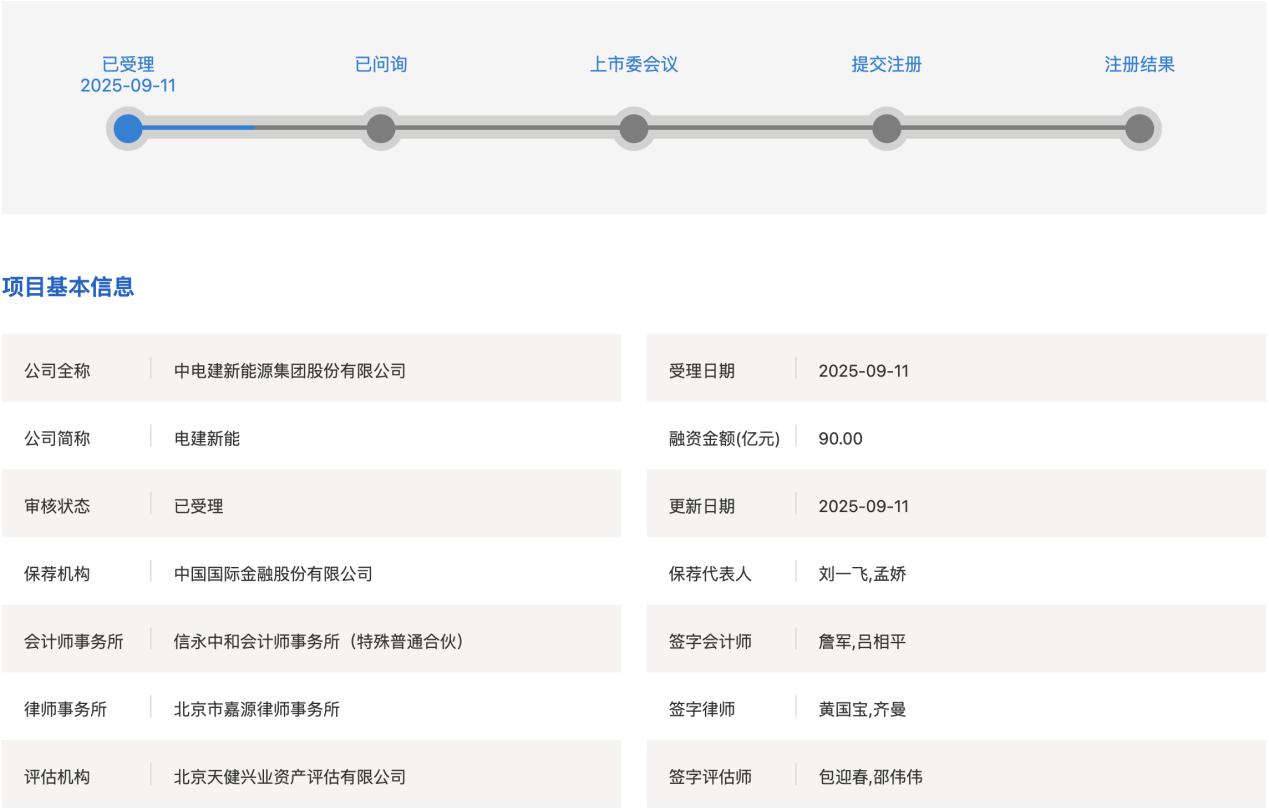Click the 律师事务所 field label
The width and height of the screenshot is (1269, 810).
(66, 710)
